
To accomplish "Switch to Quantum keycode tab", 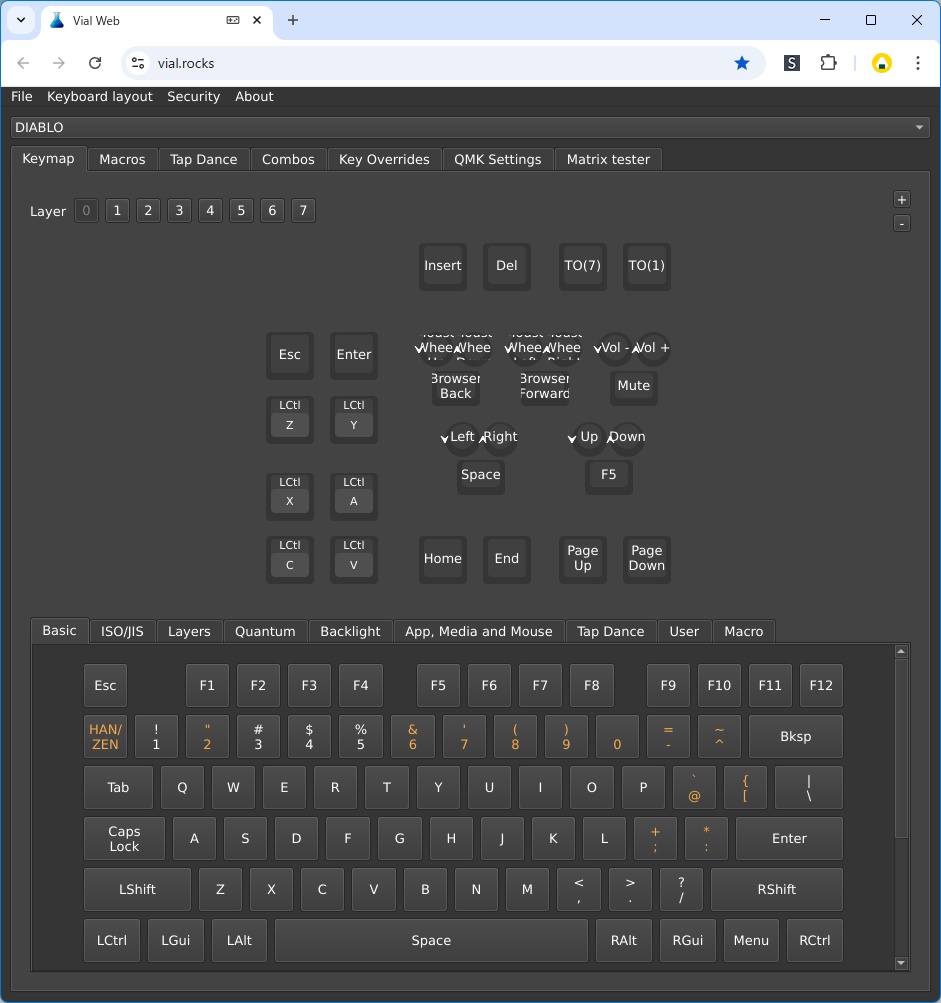I will click(265, 631).
